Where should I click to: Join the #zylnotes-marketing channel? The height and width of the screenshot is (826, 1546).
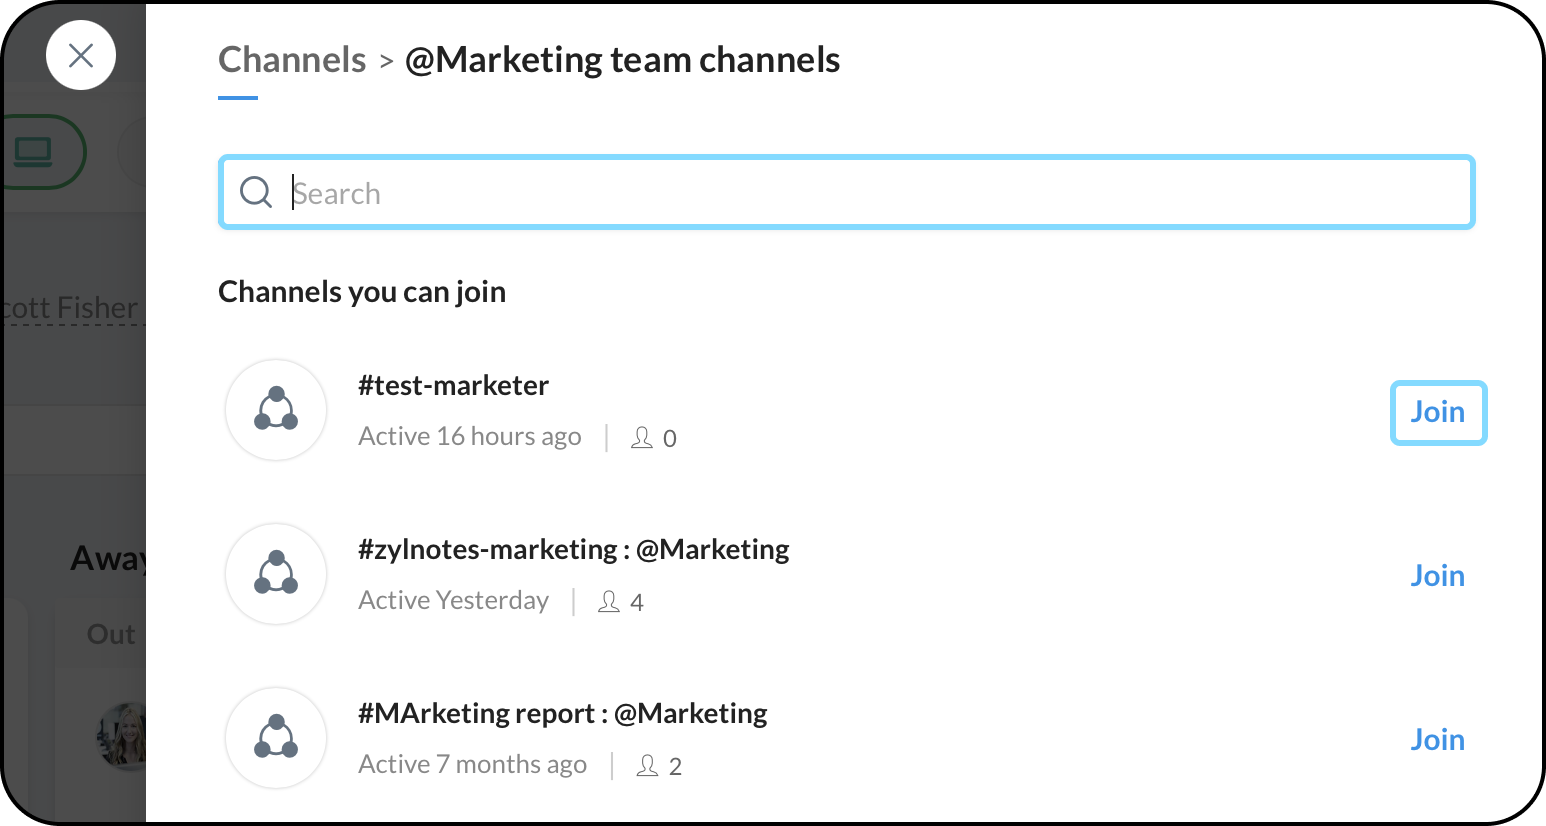click(1437, 576)
